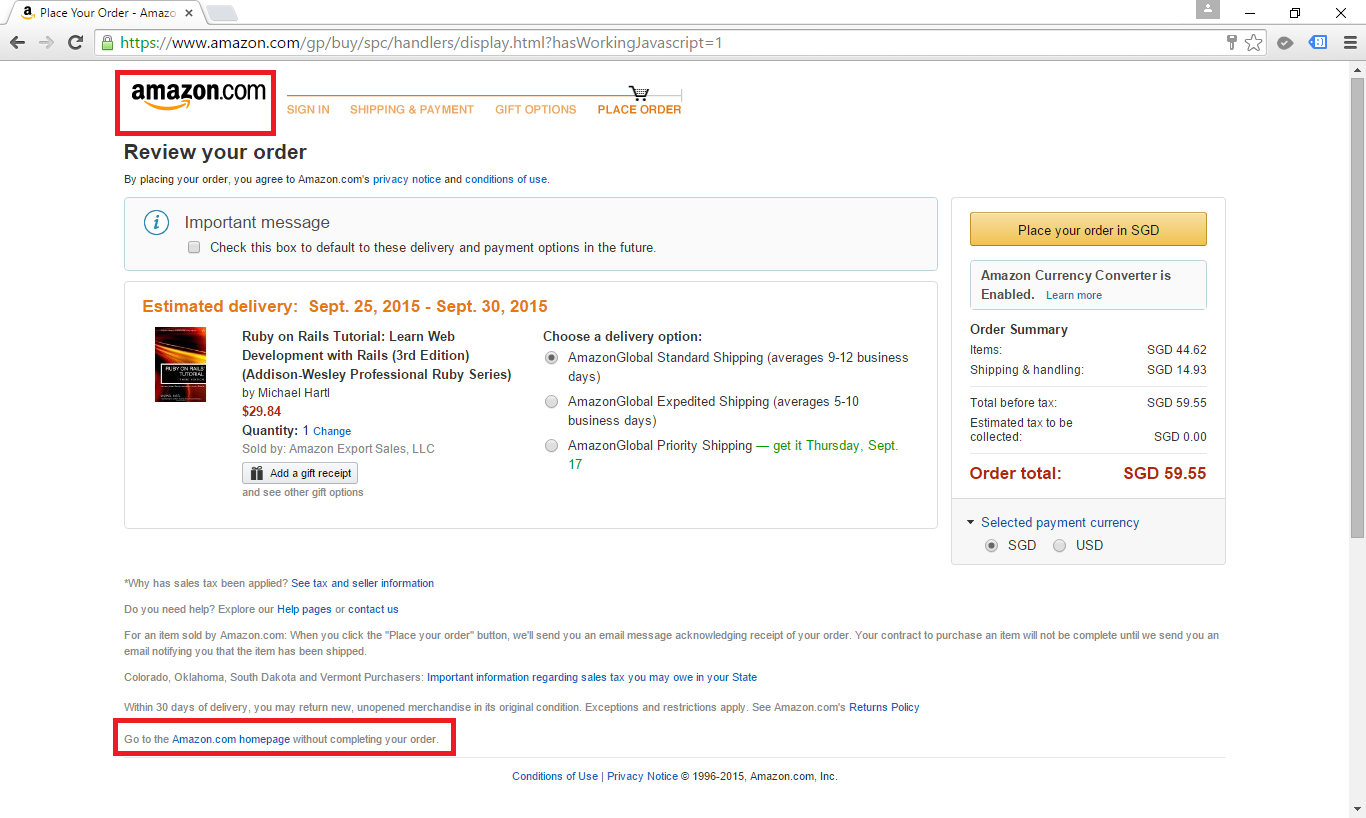
Task: Click Add a gift receipt button
Action: (300, 473)
